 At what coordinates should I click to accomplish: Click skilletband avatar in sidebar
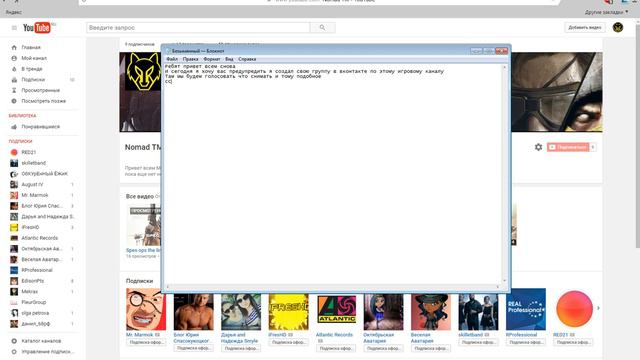pos(14,163)
